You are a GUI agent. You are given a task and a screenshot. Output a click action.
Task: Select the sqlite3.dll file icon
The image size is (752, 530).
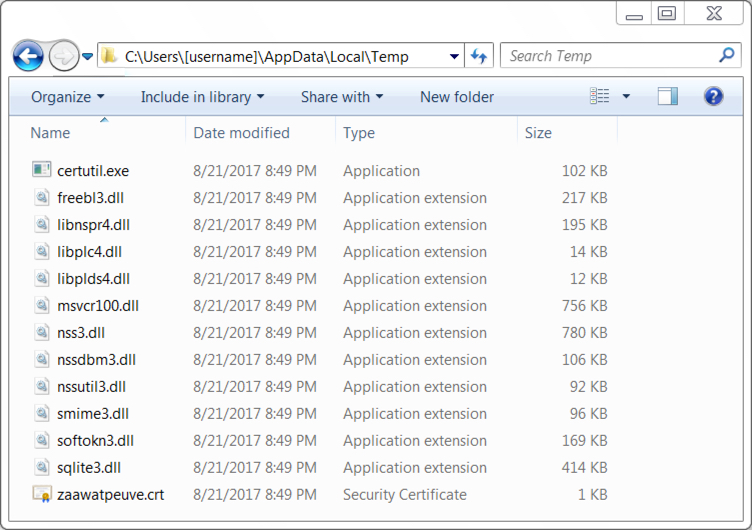42,467
